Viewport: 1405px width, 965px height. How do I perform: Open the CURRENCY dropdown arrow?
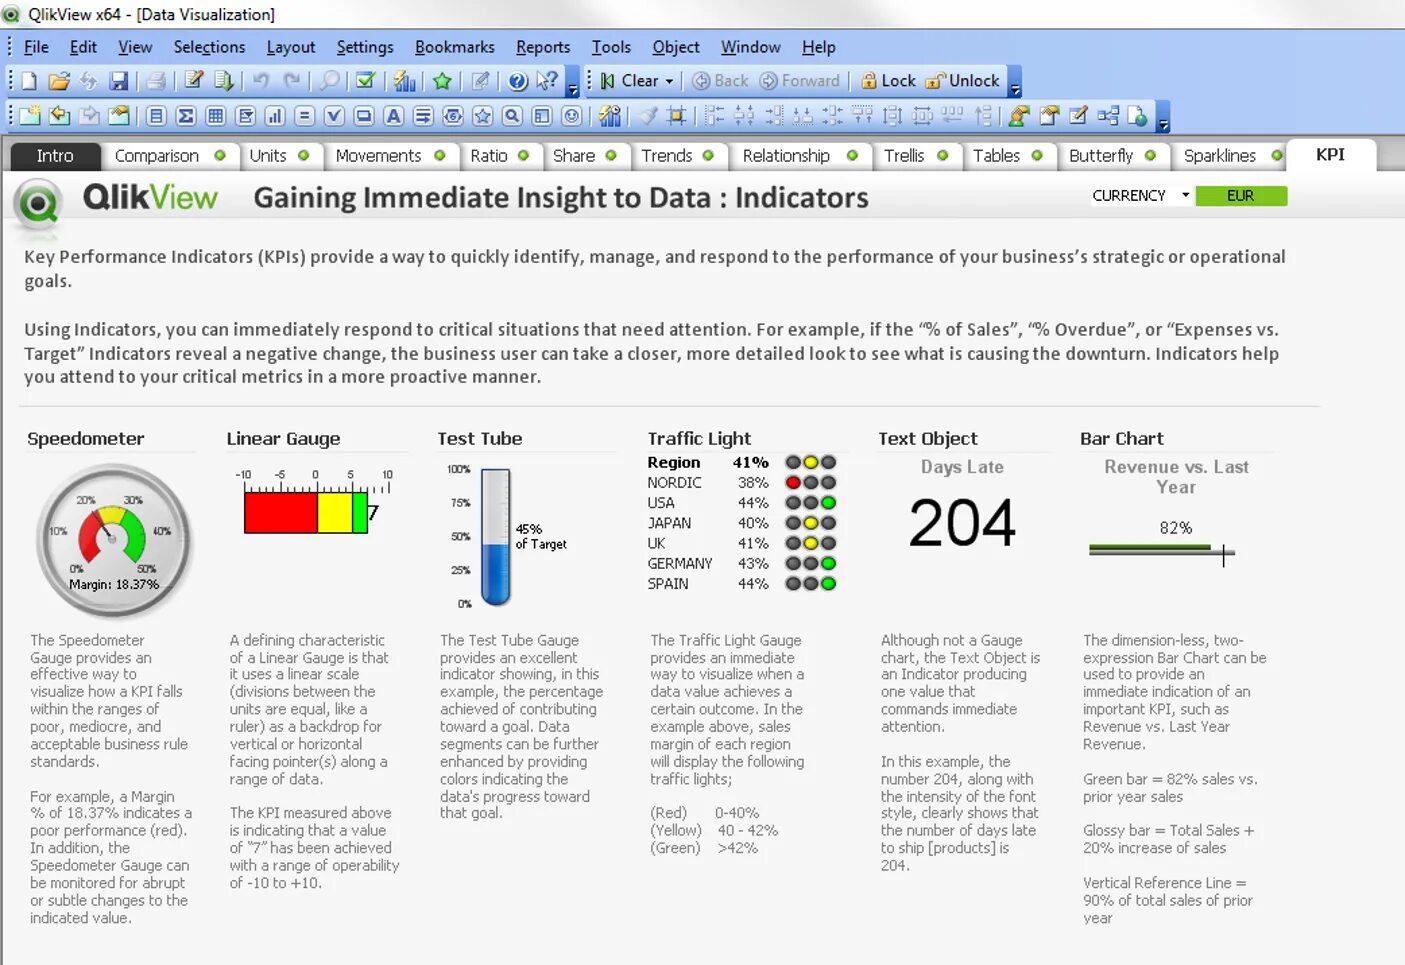pyautogui.click(x=1186, y=195)
